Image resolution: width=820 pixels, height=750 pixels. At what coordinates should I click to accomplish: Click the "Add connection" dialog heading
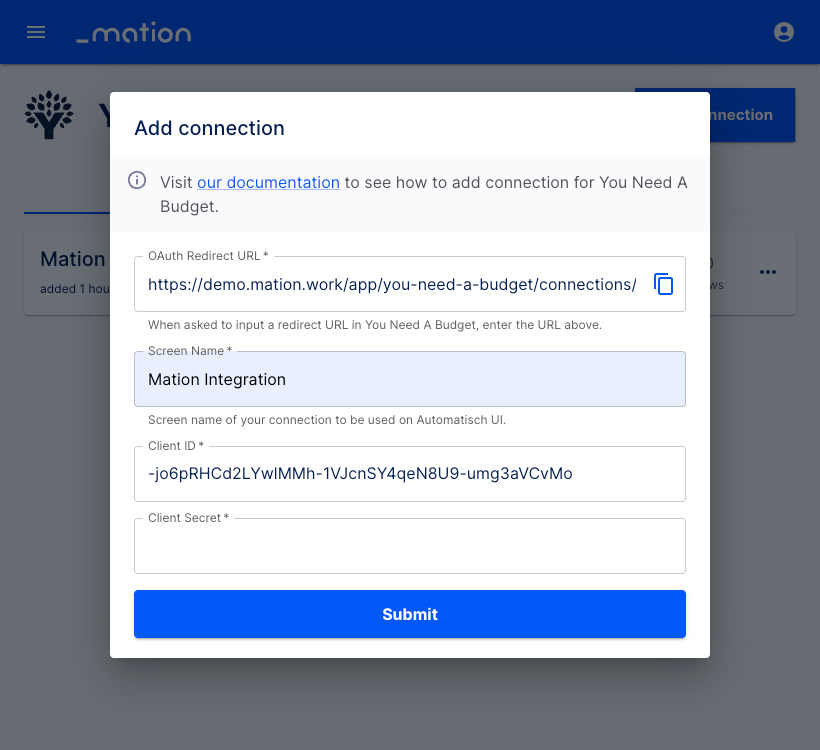(209, 128)
